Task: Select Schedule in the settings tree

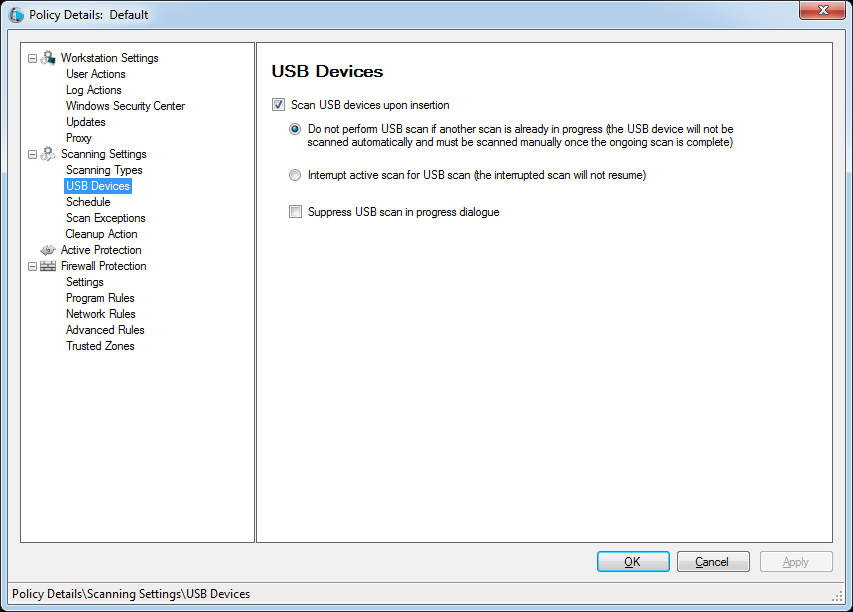Action: [x=88, y=202]
